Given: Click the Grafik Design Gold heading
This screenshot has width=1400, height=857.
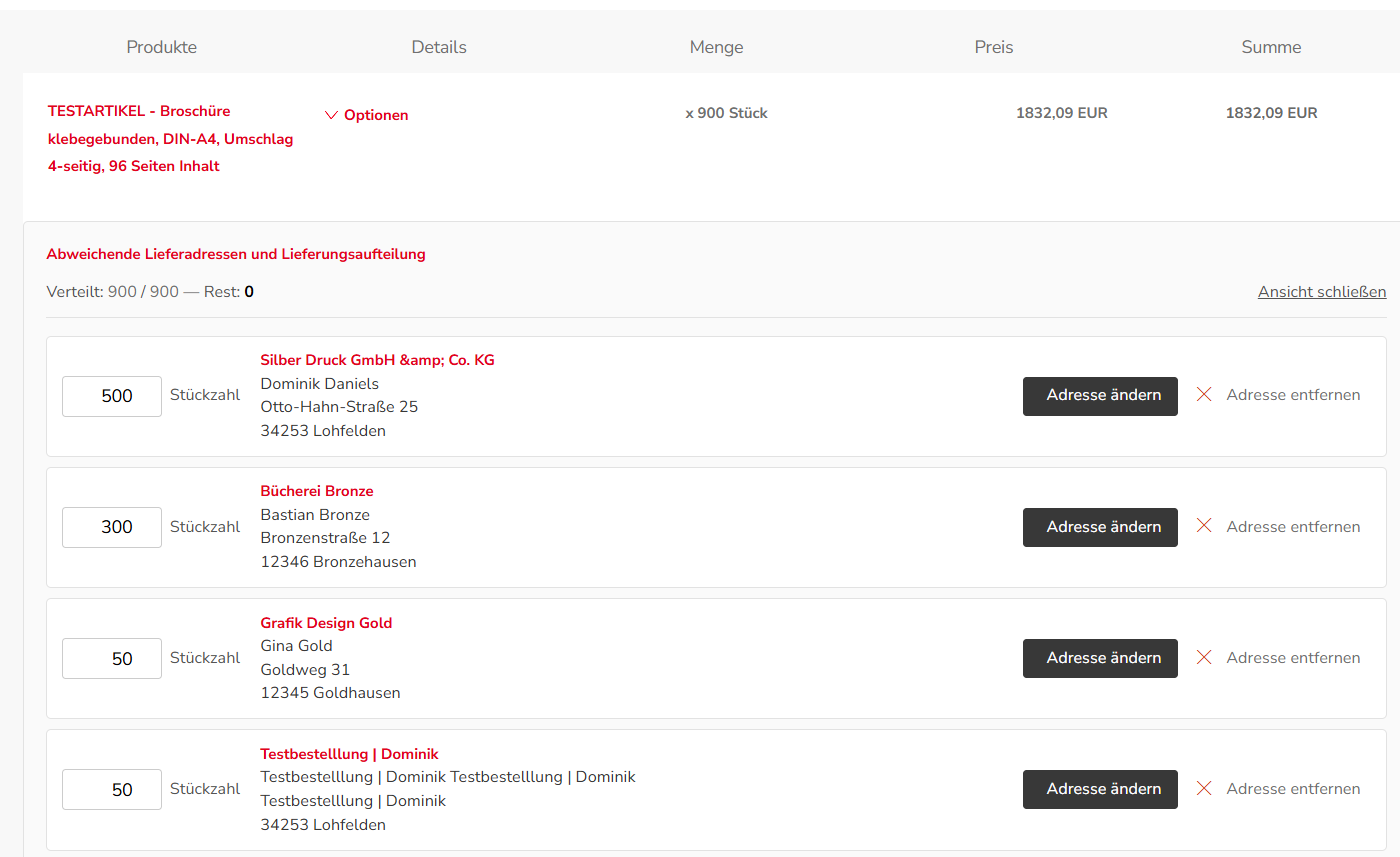Looking at the screenshot, I should click(x=326, y=623).
